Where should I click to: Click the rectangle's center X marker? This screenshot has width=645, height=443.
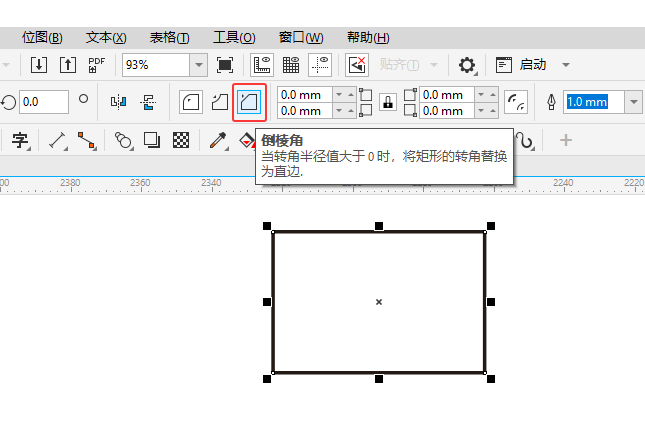pyautogui.click(x=379, y=302)
